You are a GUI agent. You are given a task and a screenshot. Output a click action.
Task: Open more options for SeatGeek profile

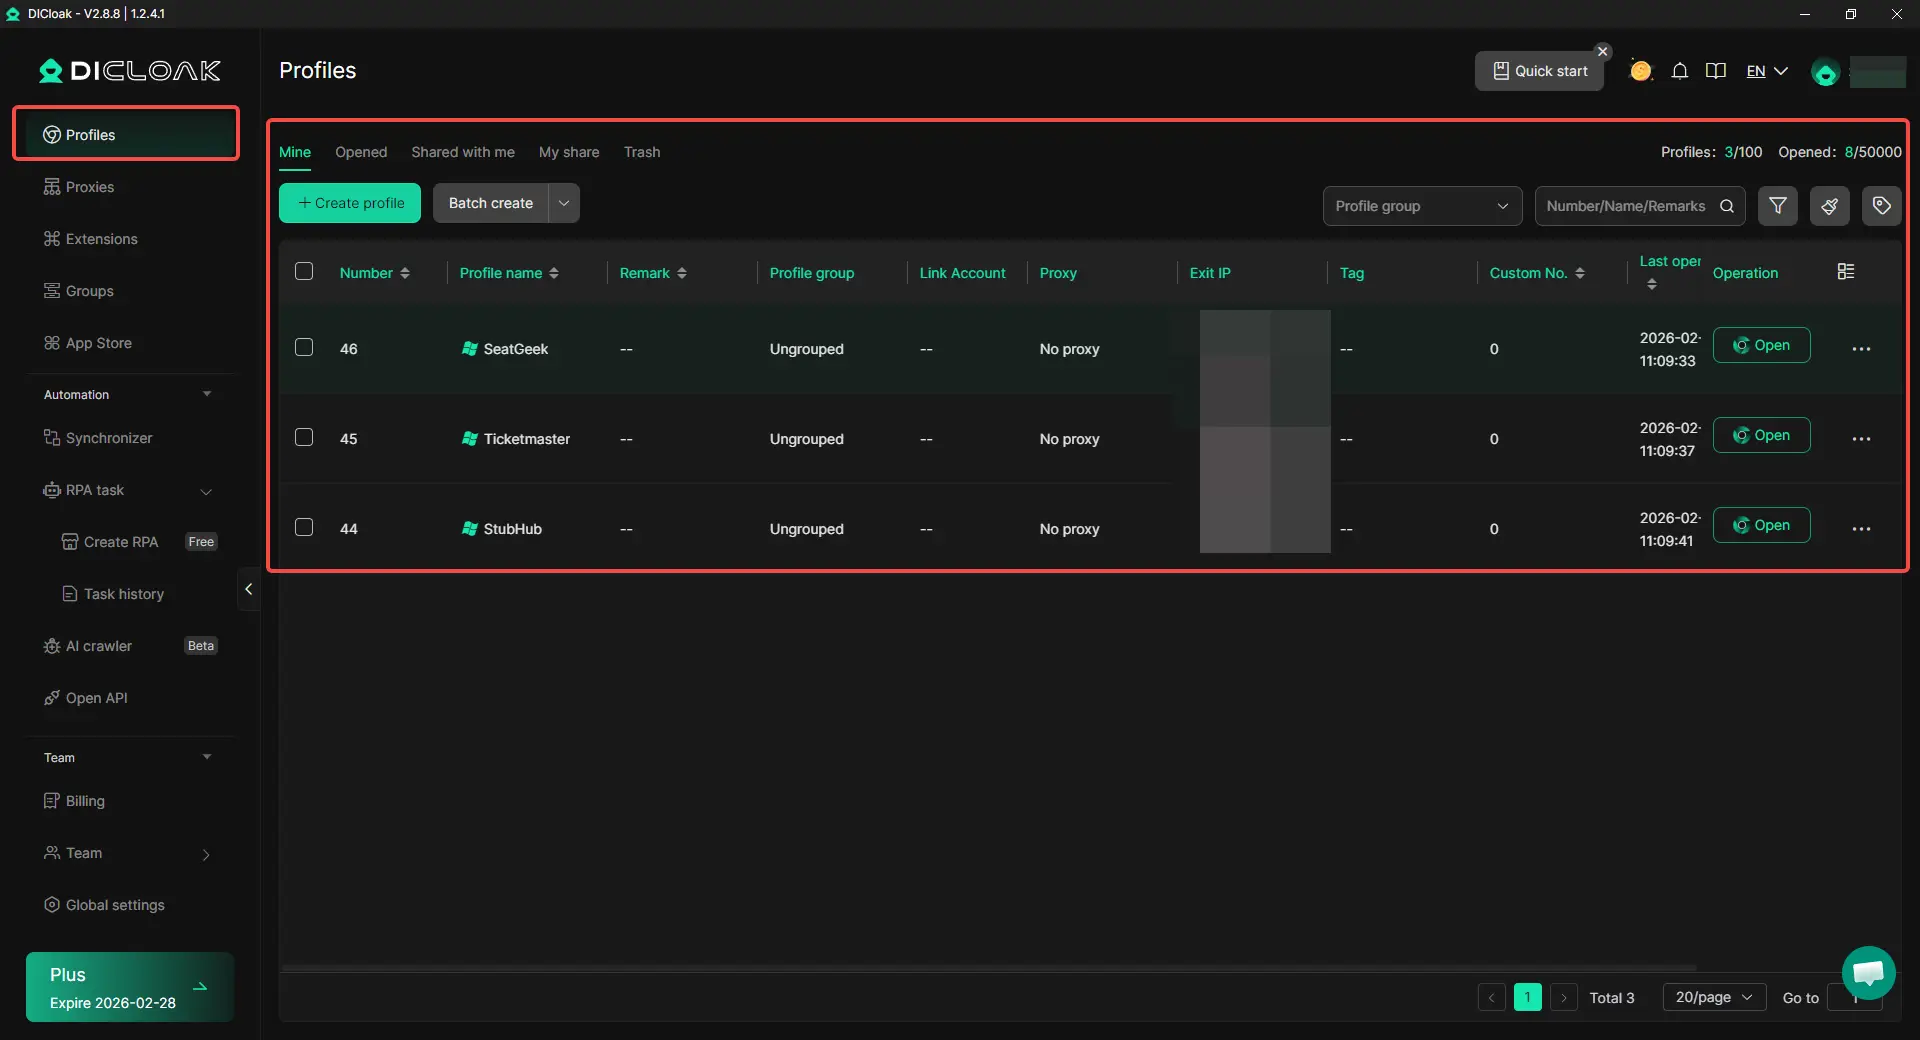tap(1861, 349)
